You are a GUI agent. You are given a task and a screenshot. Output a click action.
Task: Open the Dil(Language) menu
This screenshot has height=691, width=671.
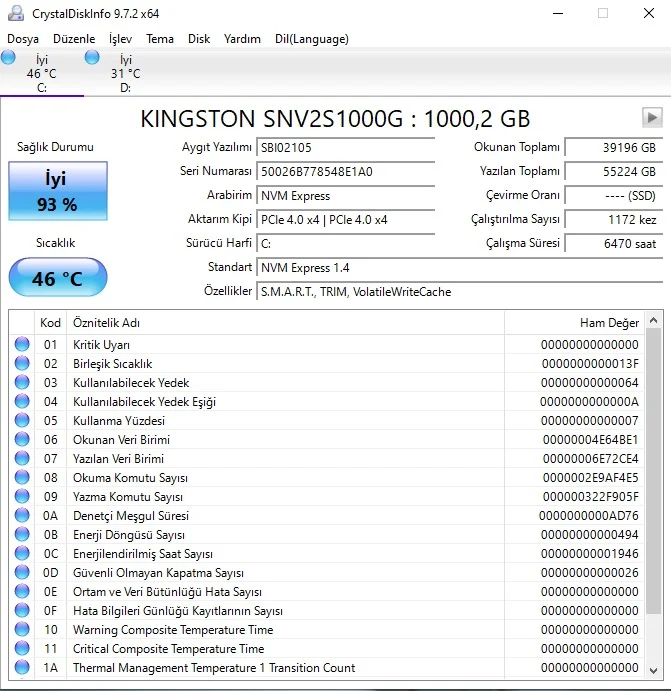(311, 39)
